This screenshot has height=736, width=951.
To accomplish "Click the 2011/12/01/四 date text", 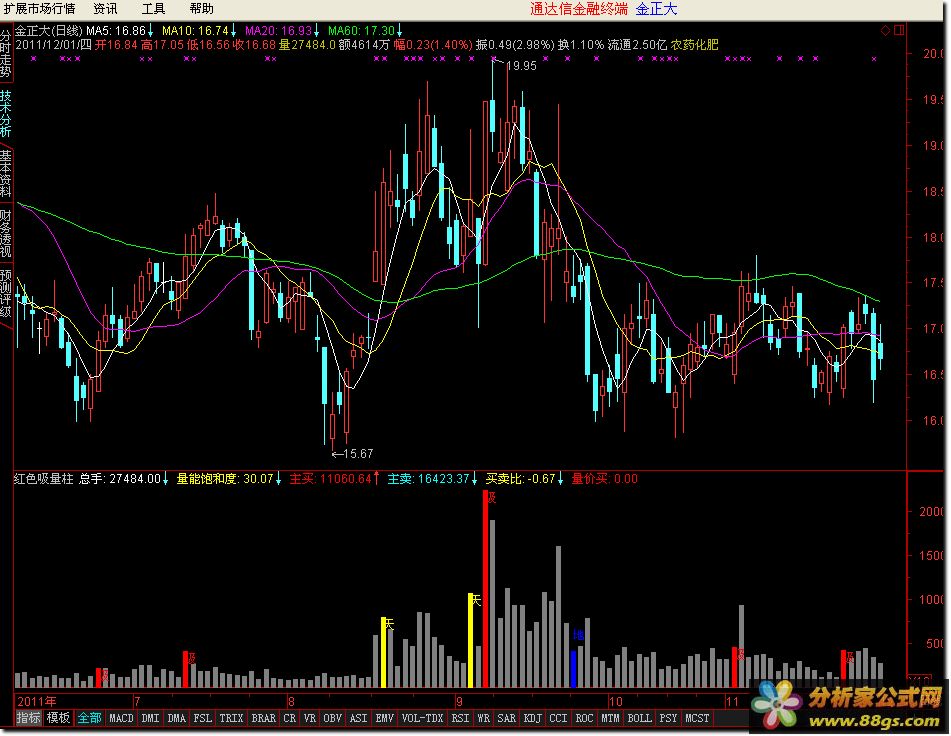I will coord(53,44).
